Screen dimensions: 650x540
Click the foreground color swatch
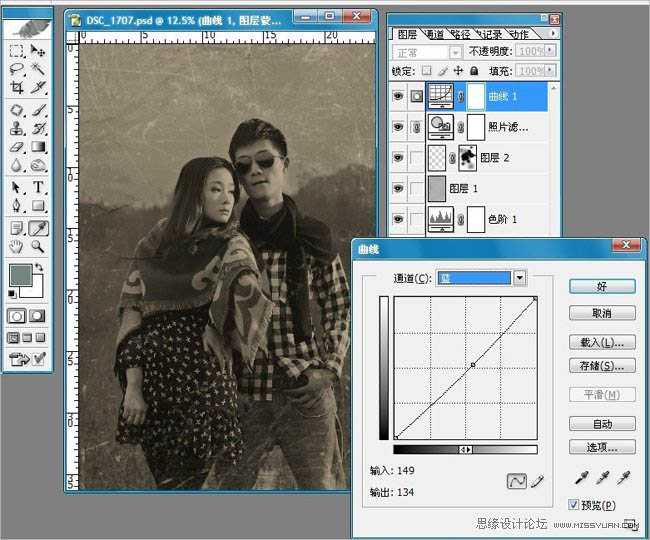(x=20, y=275)
